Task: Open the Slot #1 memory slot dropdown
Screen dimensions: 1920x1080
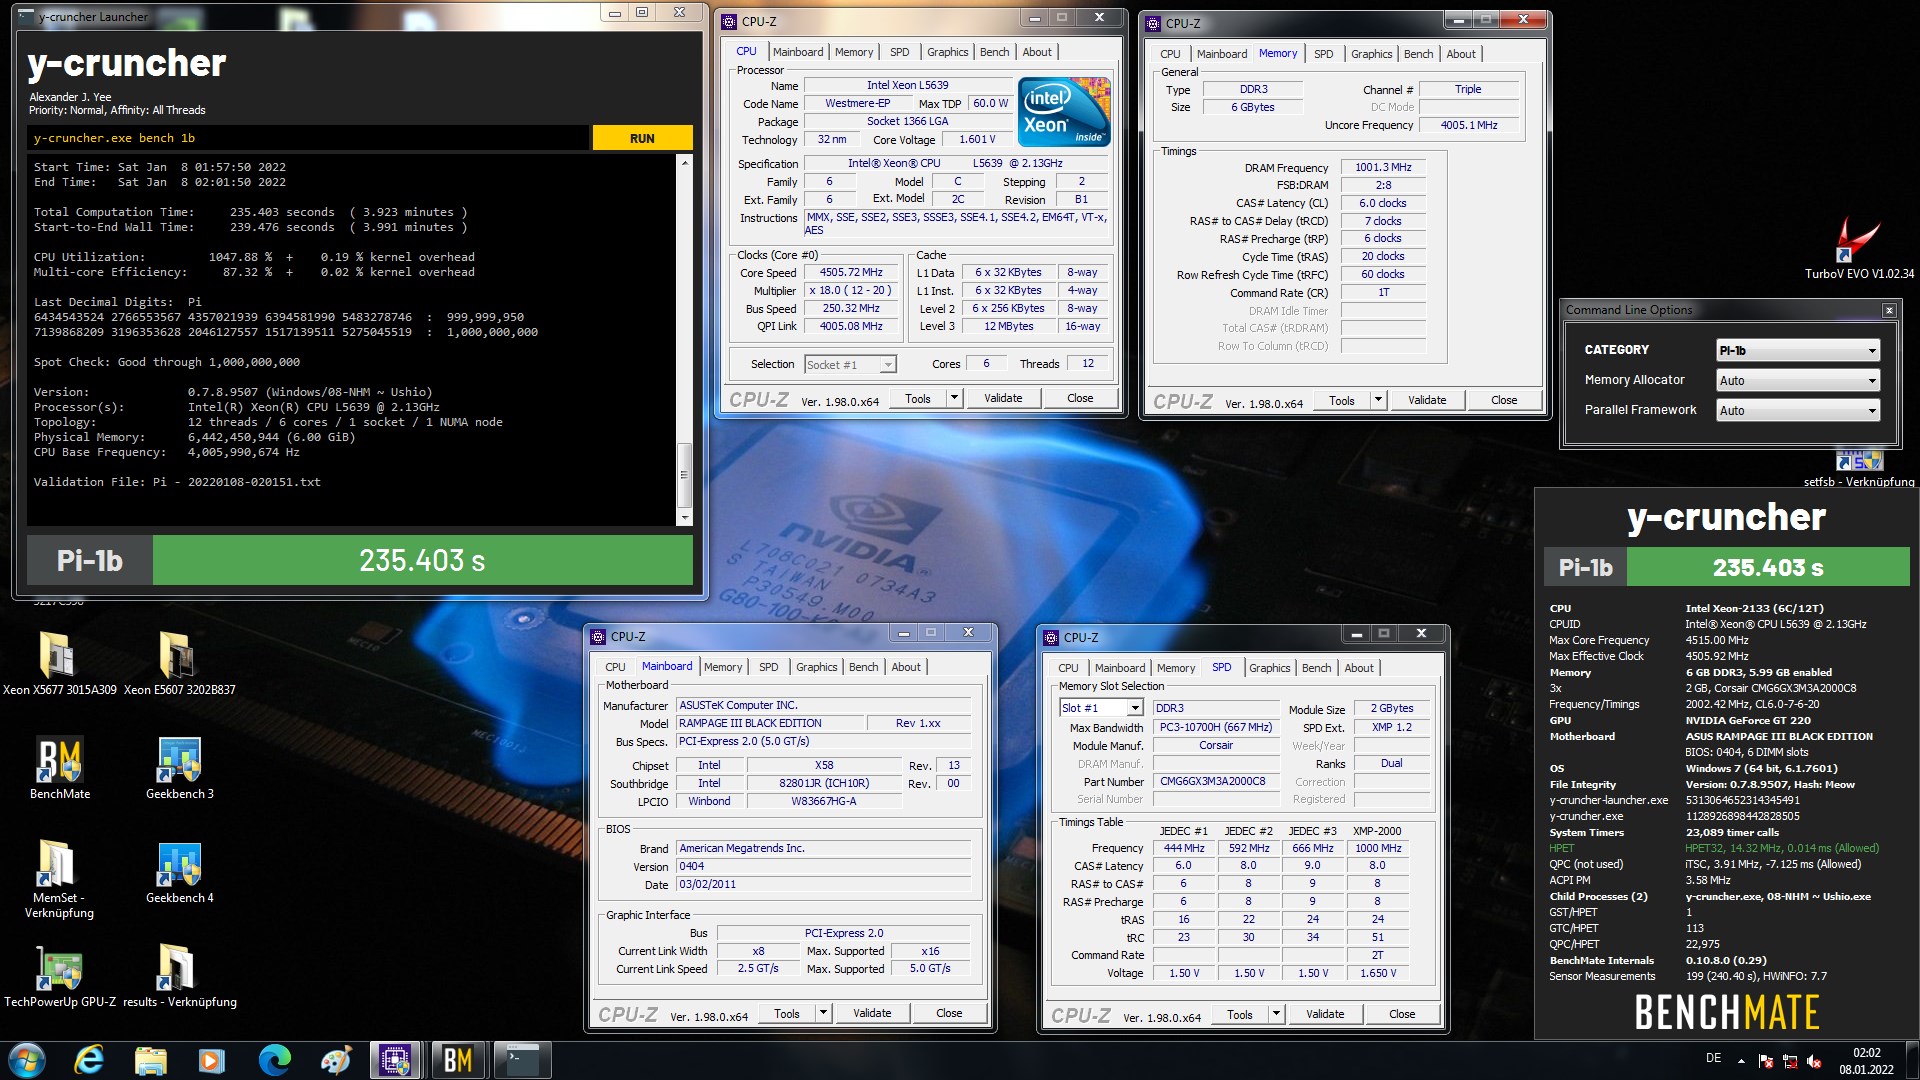Action: tap(1101, 708)
